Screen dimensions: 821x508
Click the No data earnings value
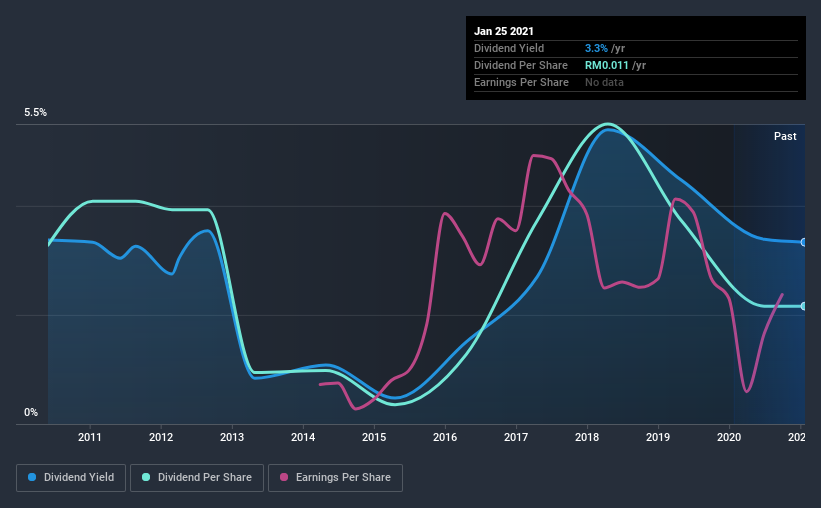(604, 82)
